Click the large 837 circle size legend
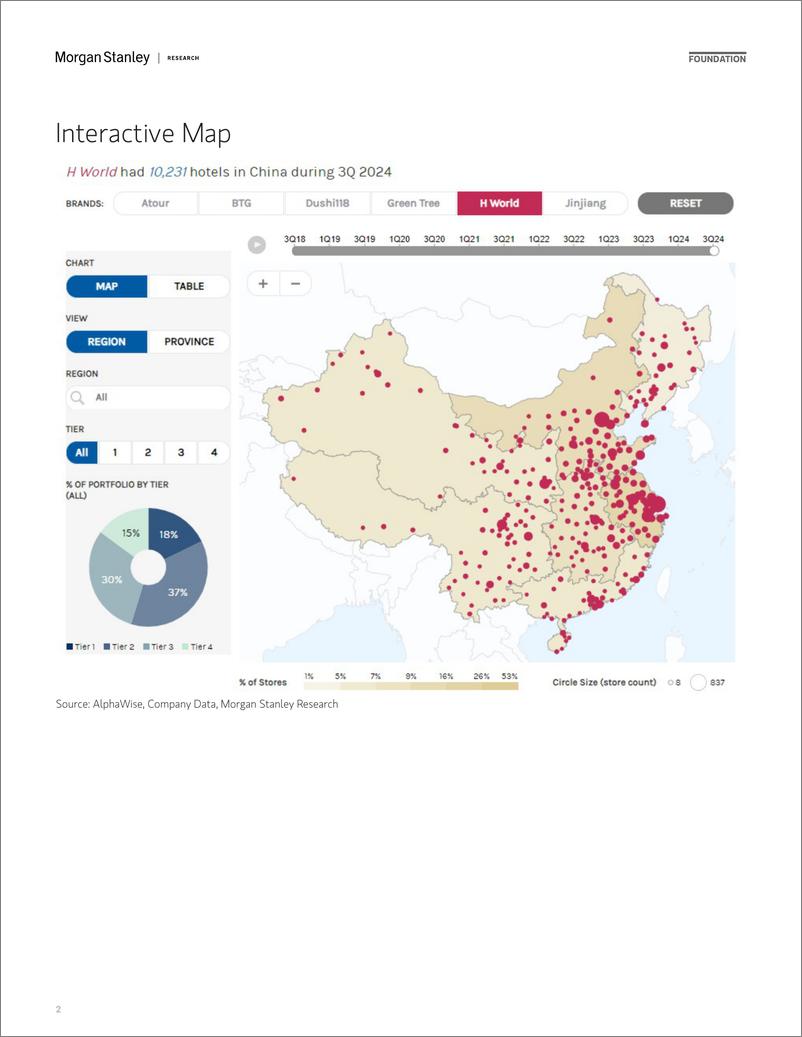802x1037 pixels. tap(698, 683)
